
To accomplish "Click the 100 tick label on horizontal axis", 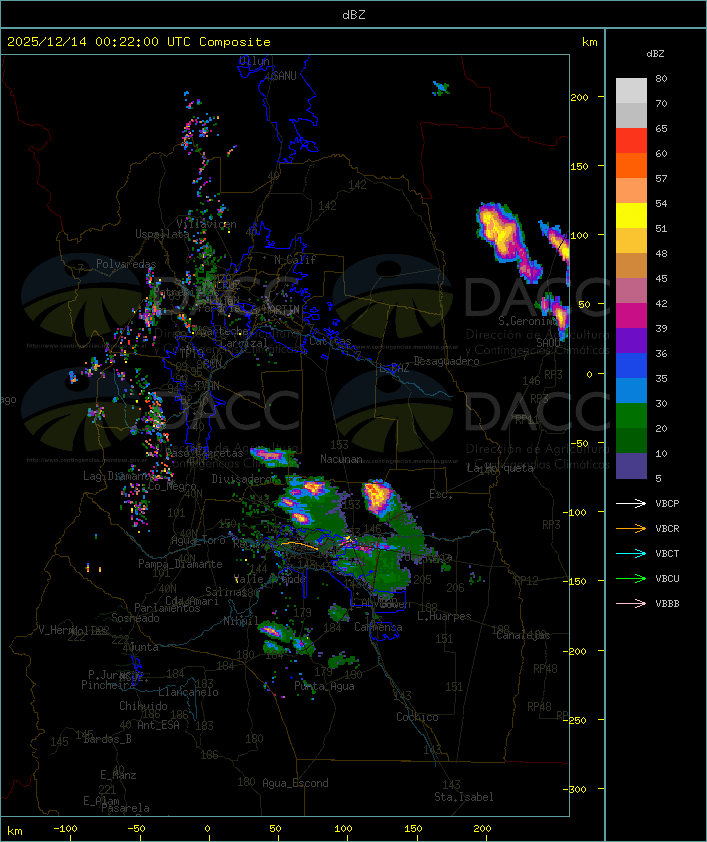I will [x=343, y=829].
